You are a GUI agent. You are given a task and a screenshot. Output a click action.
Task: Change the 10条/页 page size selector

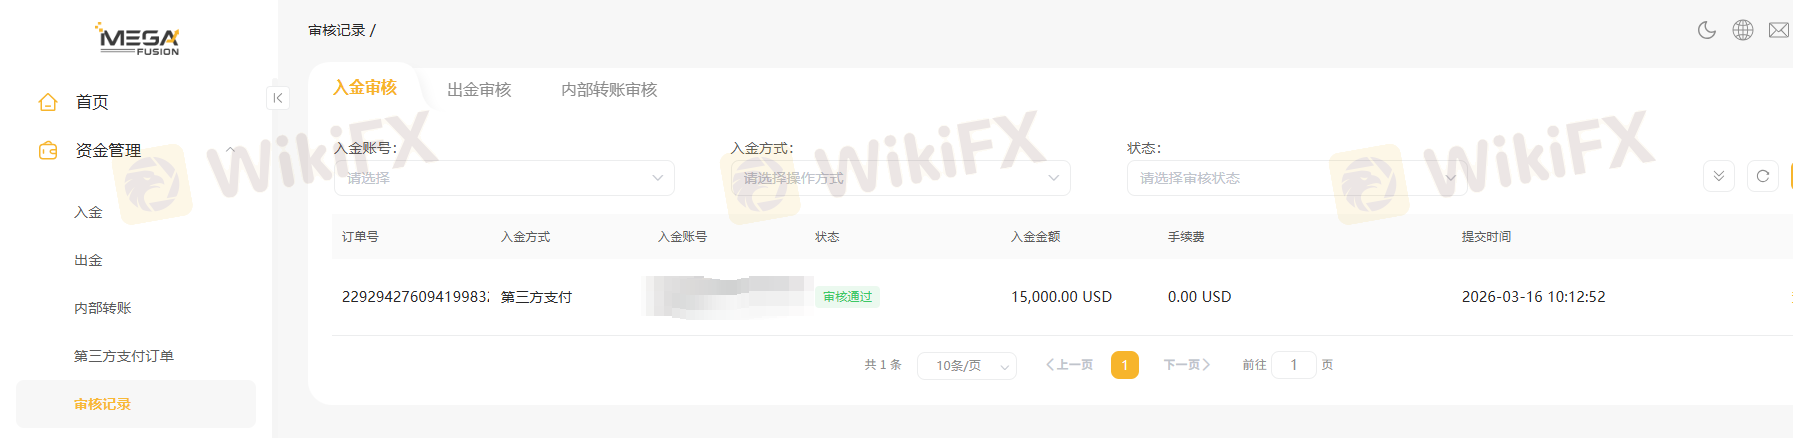point(967,366)
